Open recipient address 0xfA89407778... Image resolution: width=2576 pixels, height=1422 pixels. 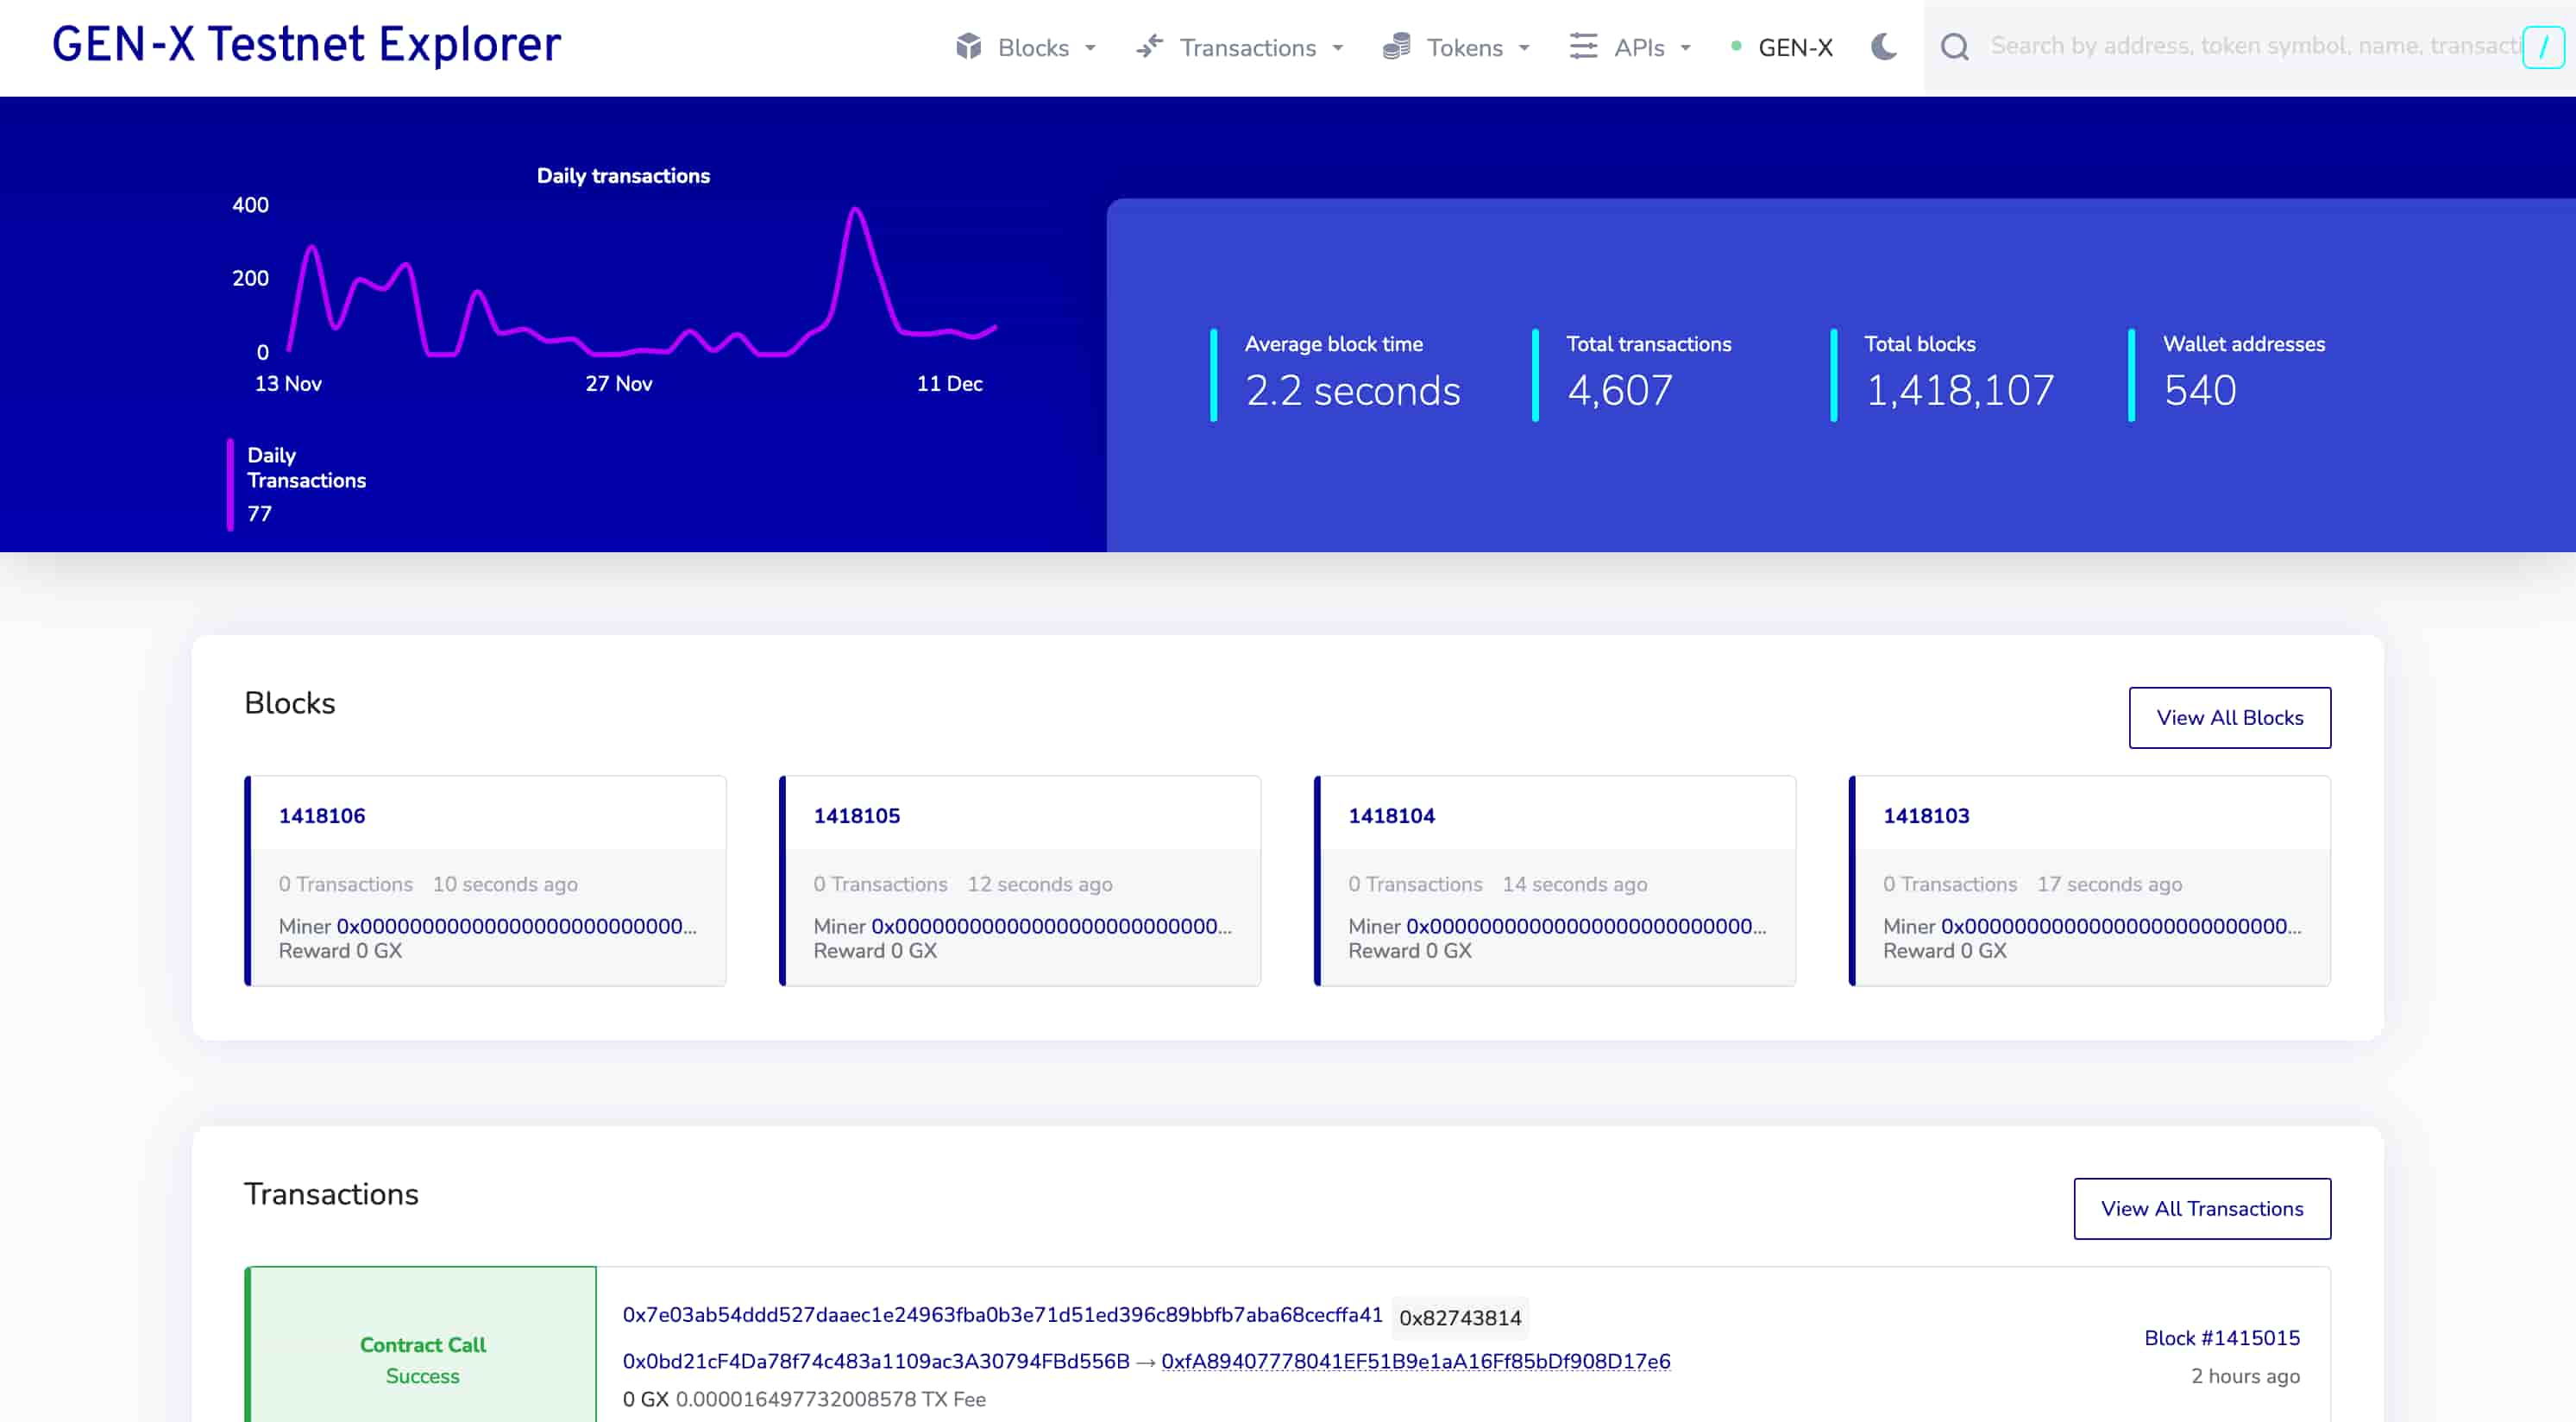1416,1361
